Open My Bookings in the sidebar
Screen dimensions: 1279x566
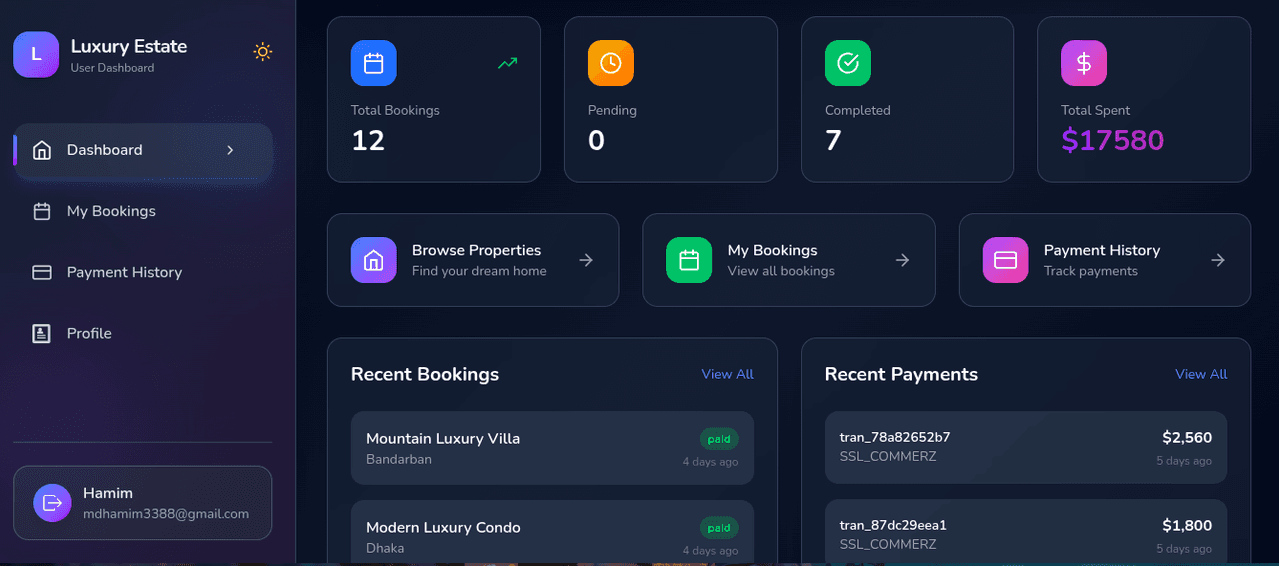(111, 211)
